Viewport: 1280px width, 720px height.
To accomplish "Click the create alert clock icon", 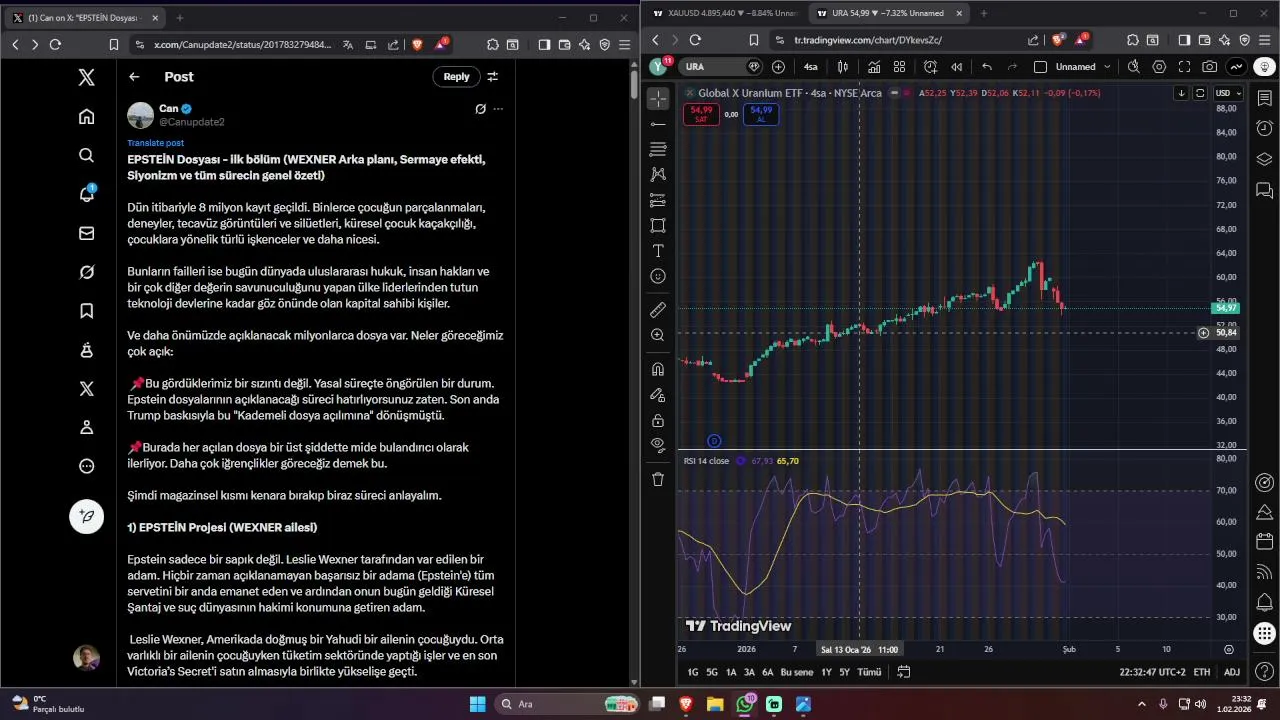I will coord(931,67).
